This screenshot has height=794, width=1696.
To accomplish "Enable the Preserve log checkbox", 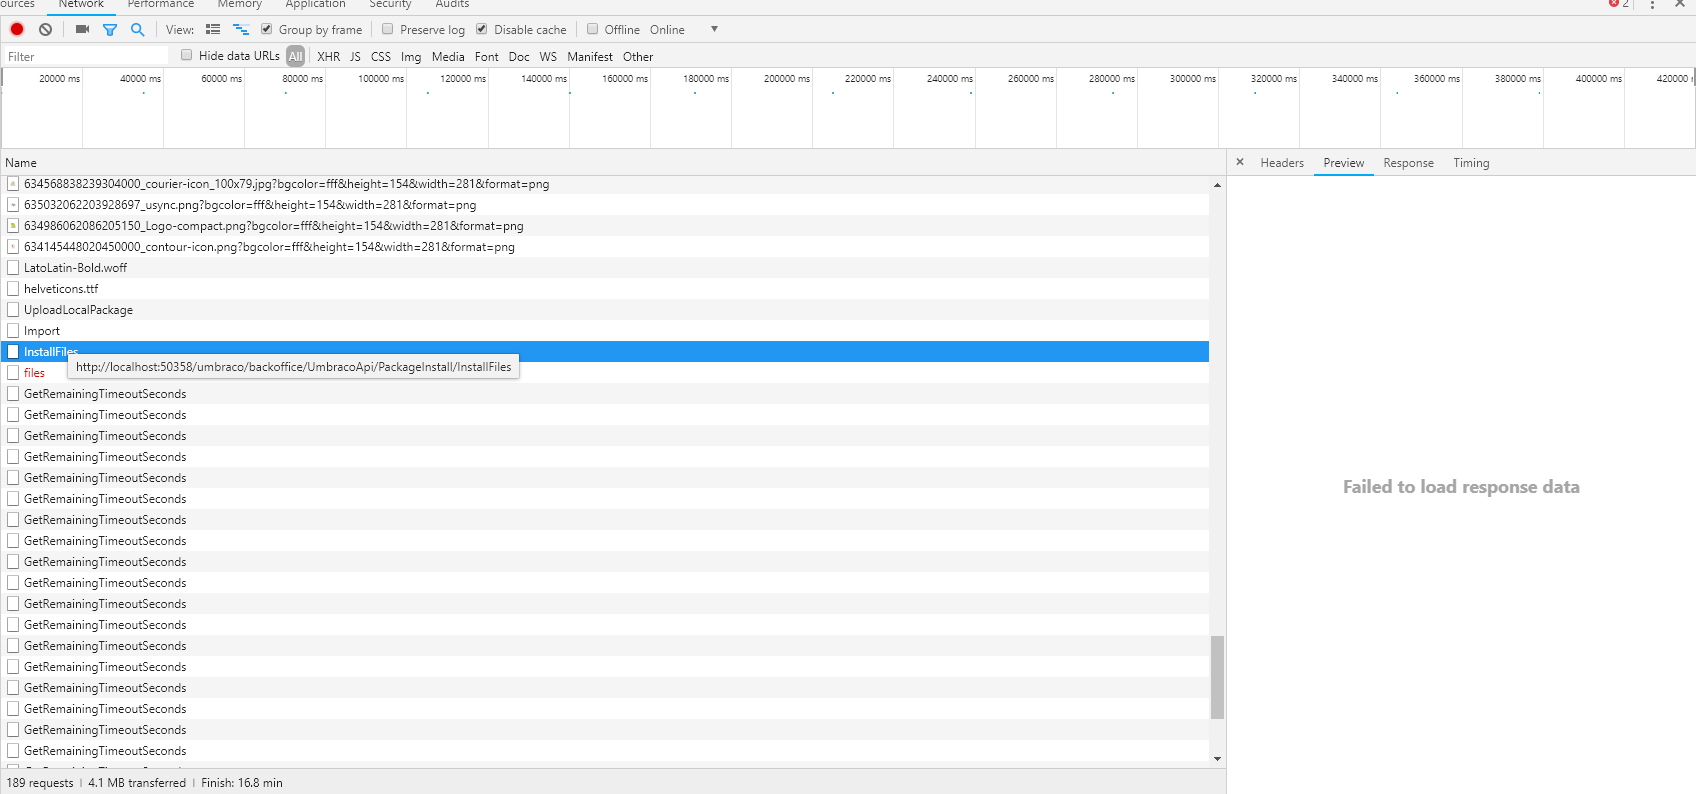I will tap(388, 29).
